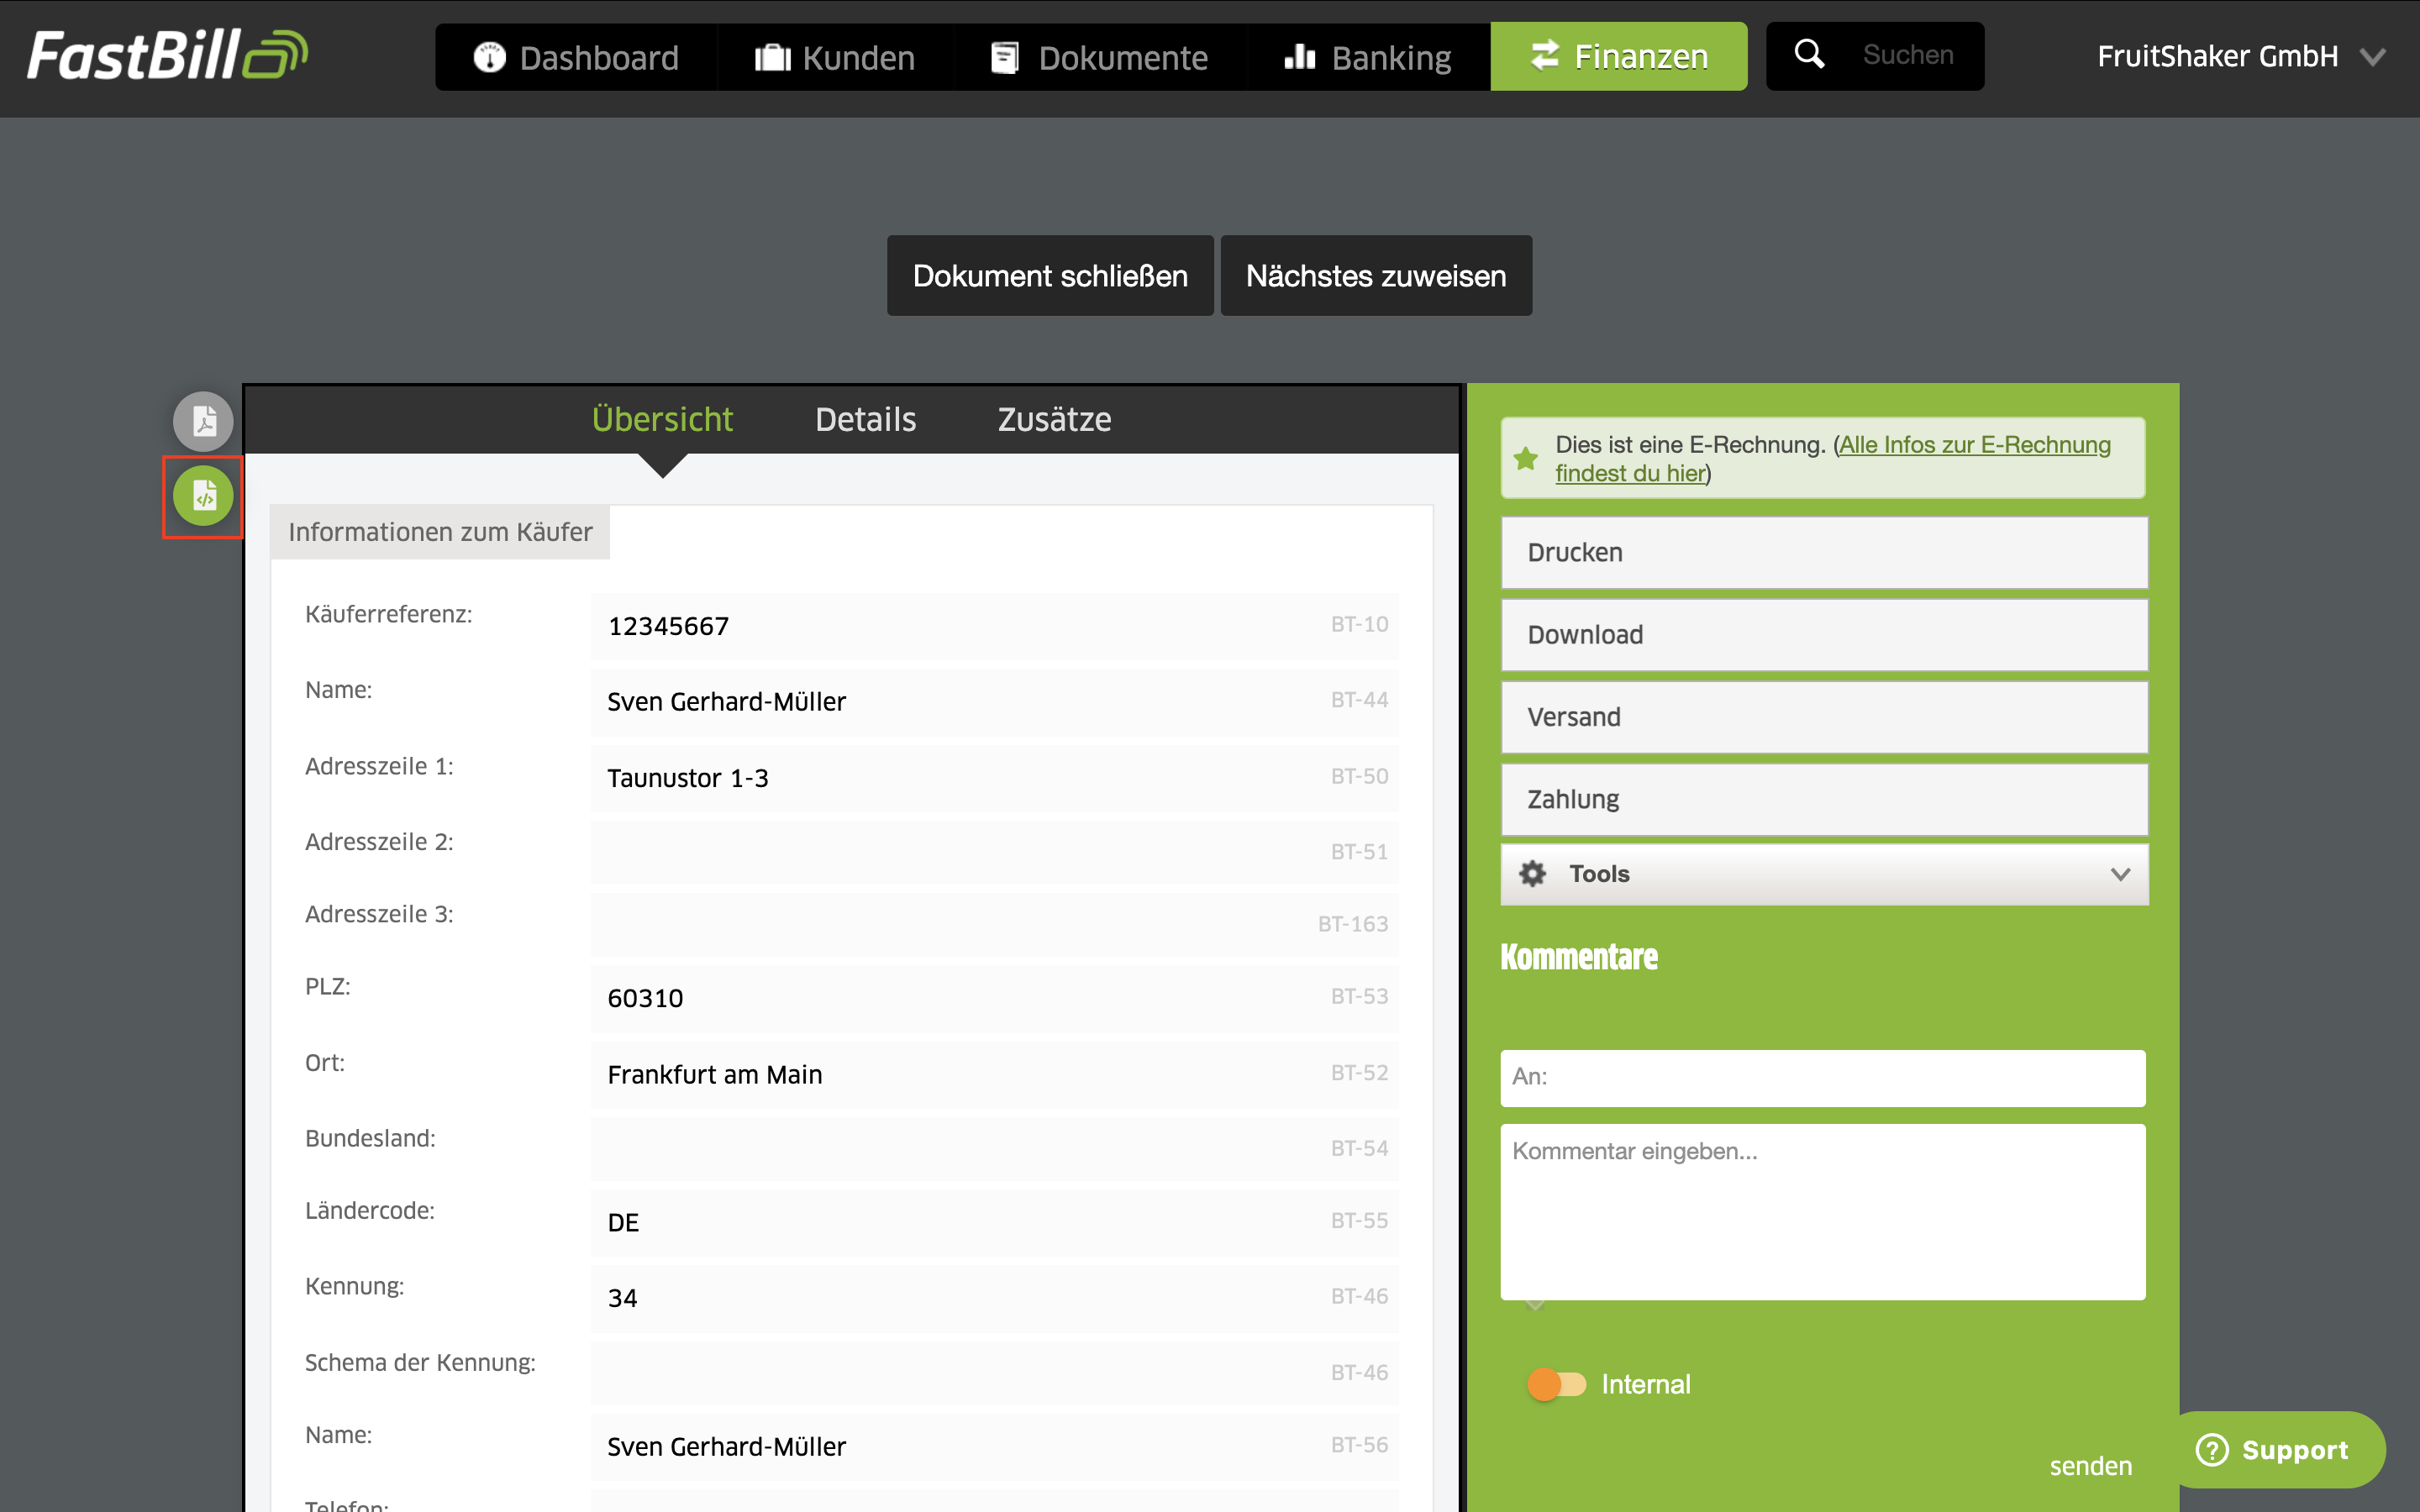The width and height of the screenshot is (2420, 1512).
Task: Click senden to post the comment
Action: [2090, 1466]
